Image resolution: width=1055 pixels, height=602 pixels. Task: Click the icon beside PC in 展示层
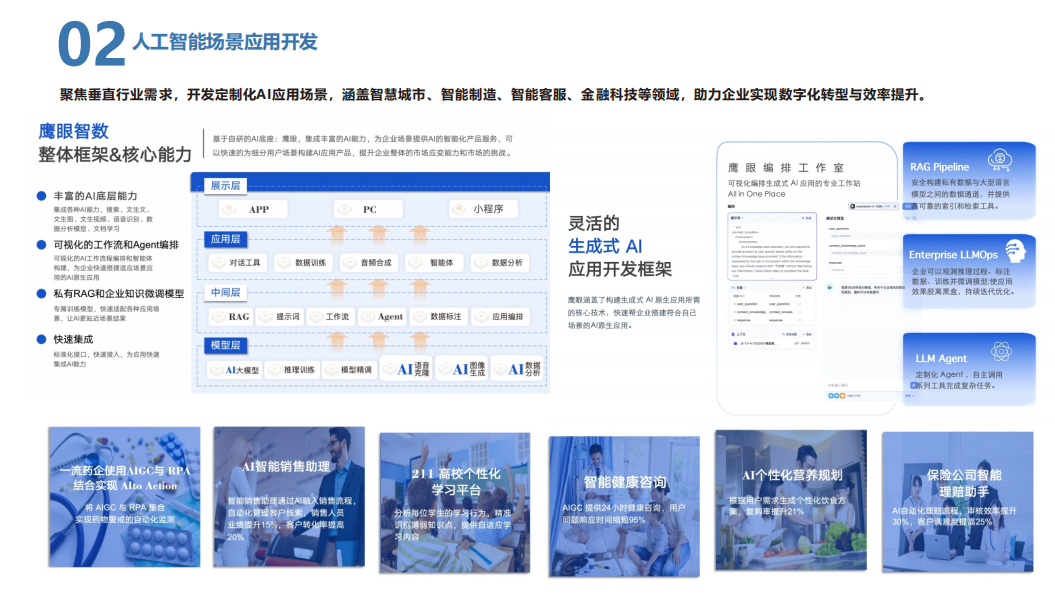(x=343, y=210)
